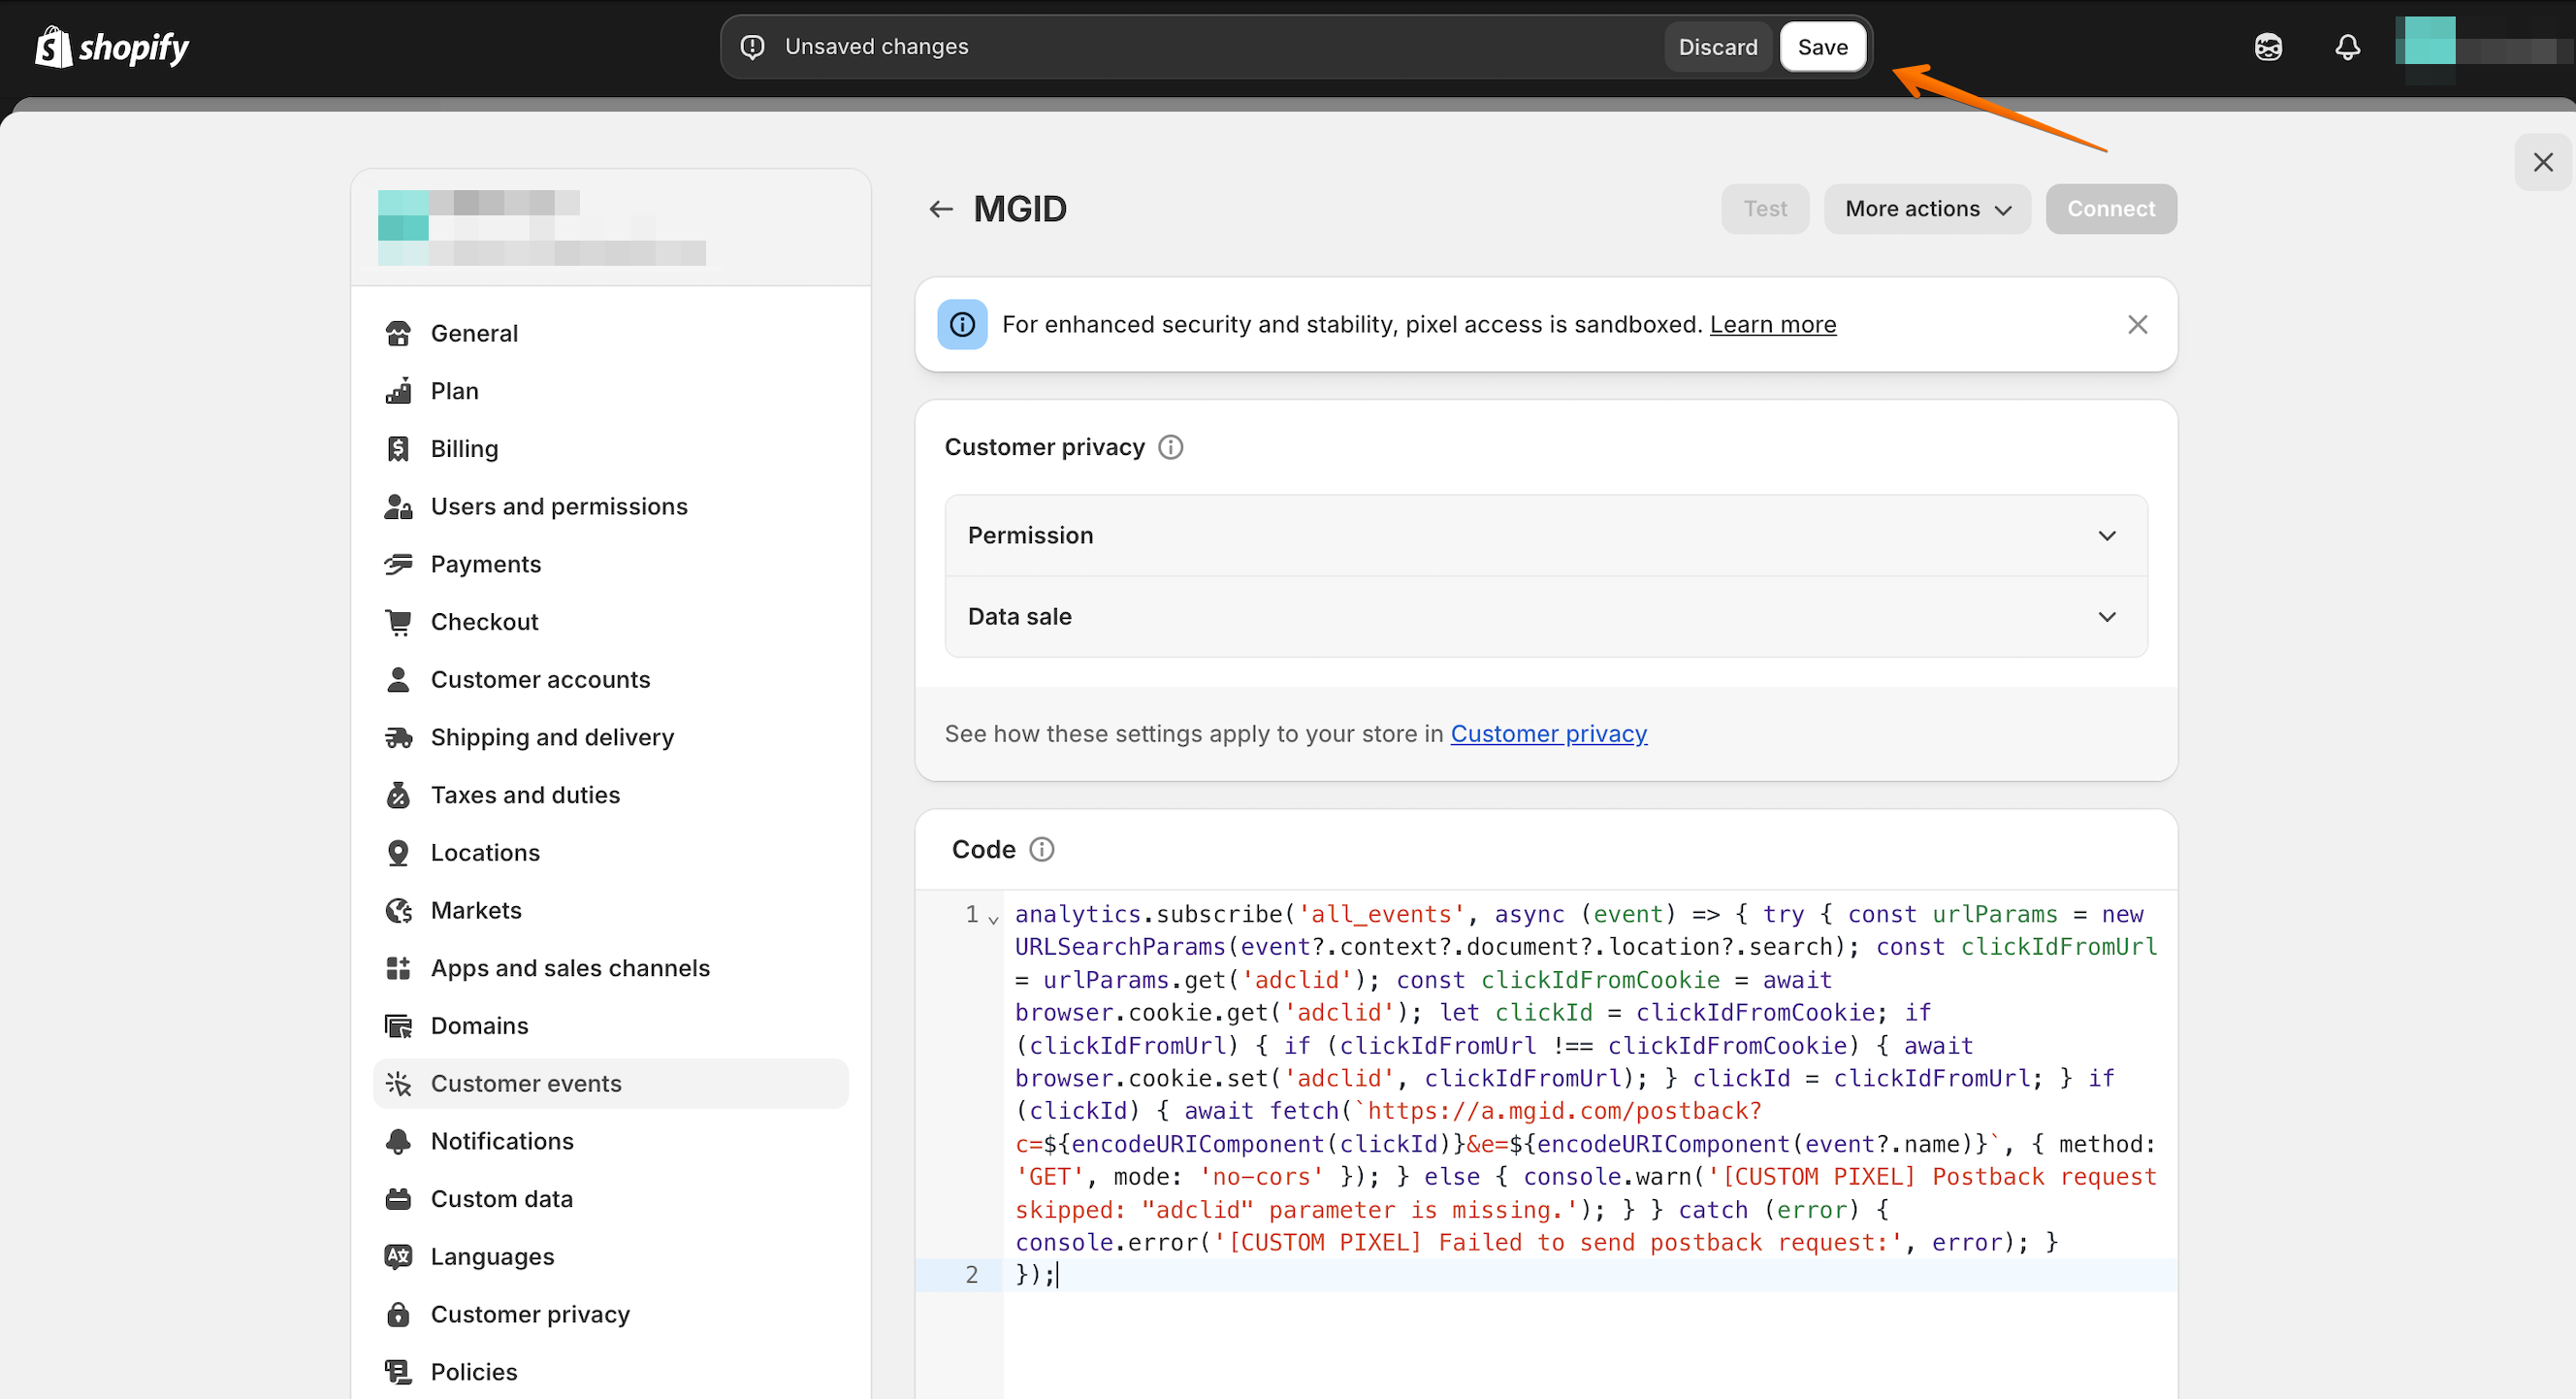Screen dimensions: 2576x1399
Task: Click the back arrow beside MGID
Action: pyautogui.click(x=940, y=209)
